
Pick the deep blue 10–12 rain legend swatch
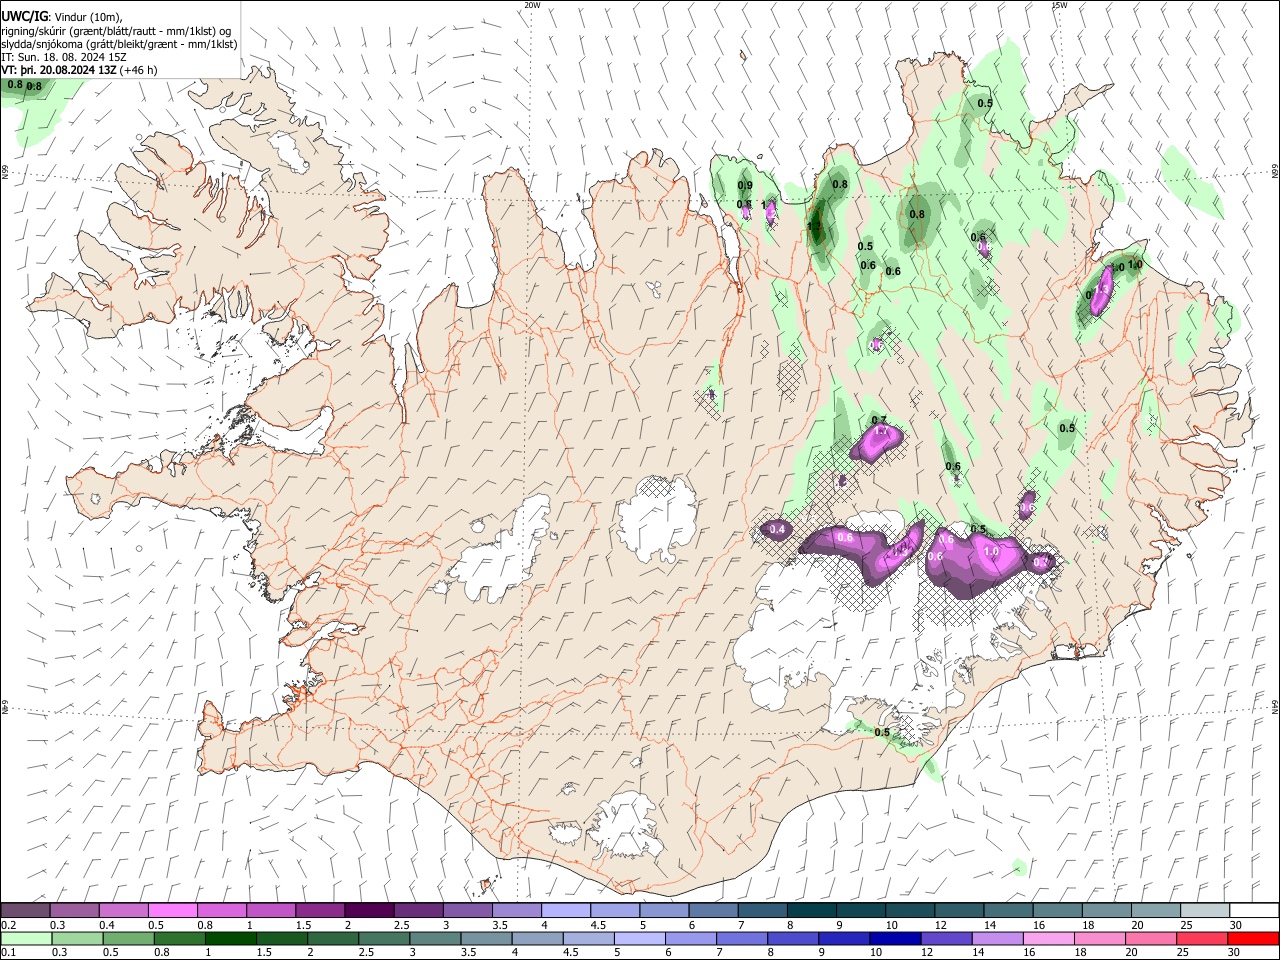(894, 938)
